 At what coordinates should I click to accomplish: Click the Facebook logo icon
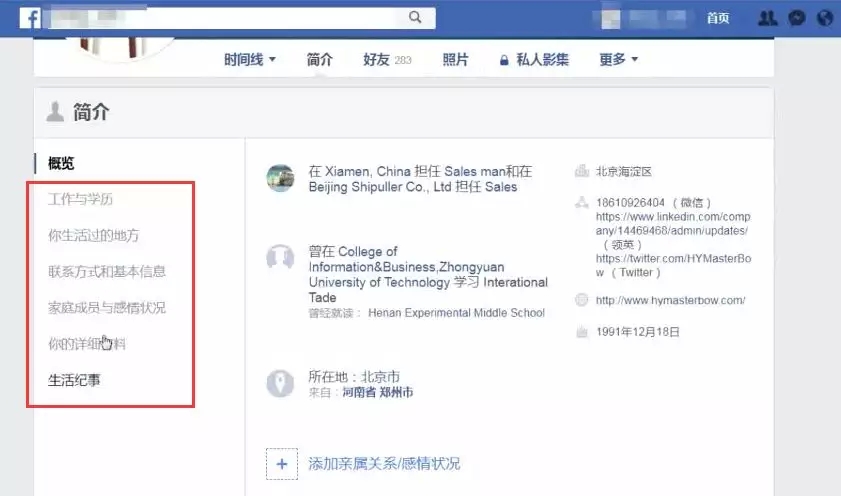click(30, 18)
